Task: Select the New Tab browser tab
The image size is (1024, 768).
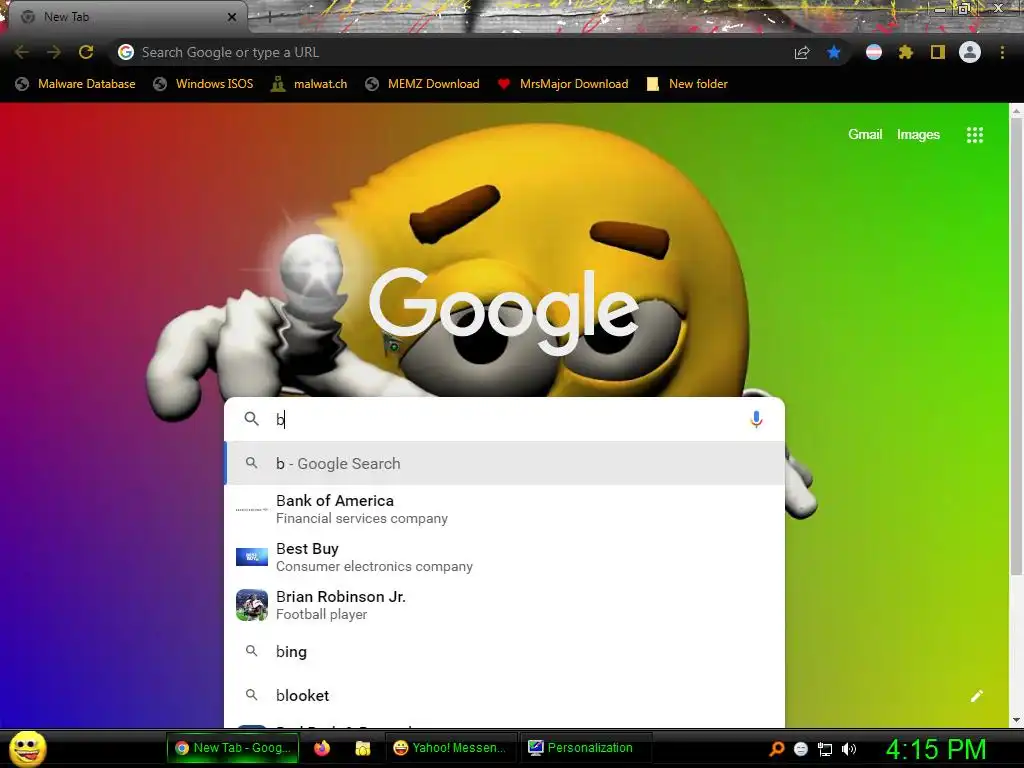Action: coord(124,17)
